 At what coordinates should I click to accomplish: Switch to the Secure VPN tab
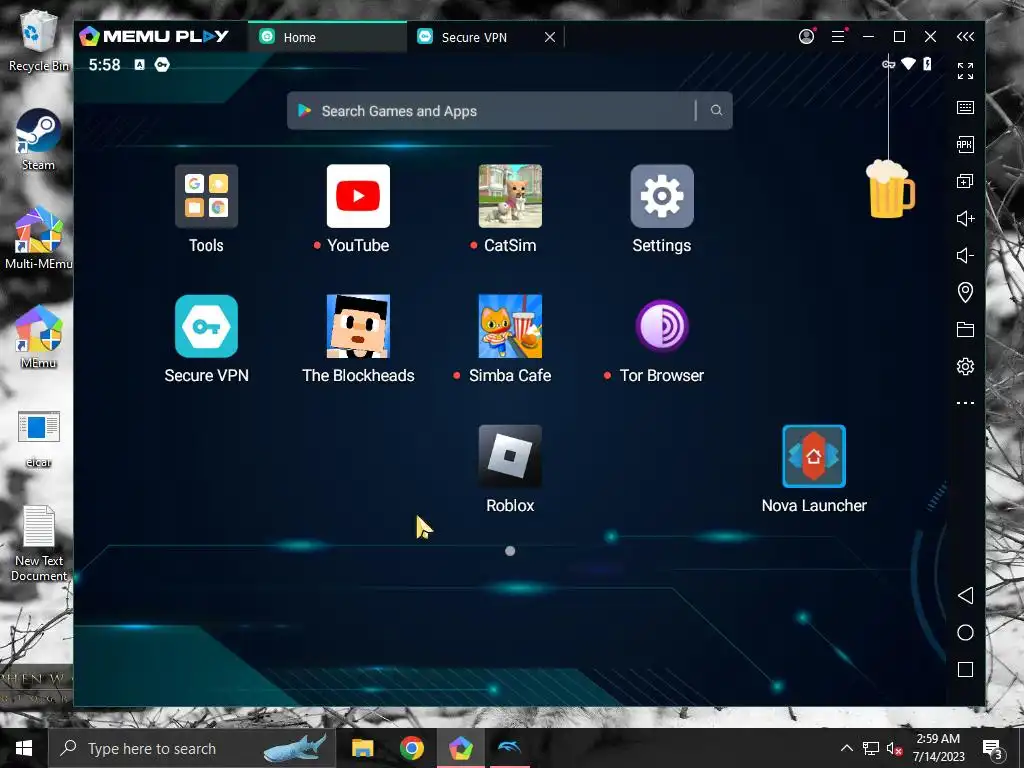pos(473,37)
